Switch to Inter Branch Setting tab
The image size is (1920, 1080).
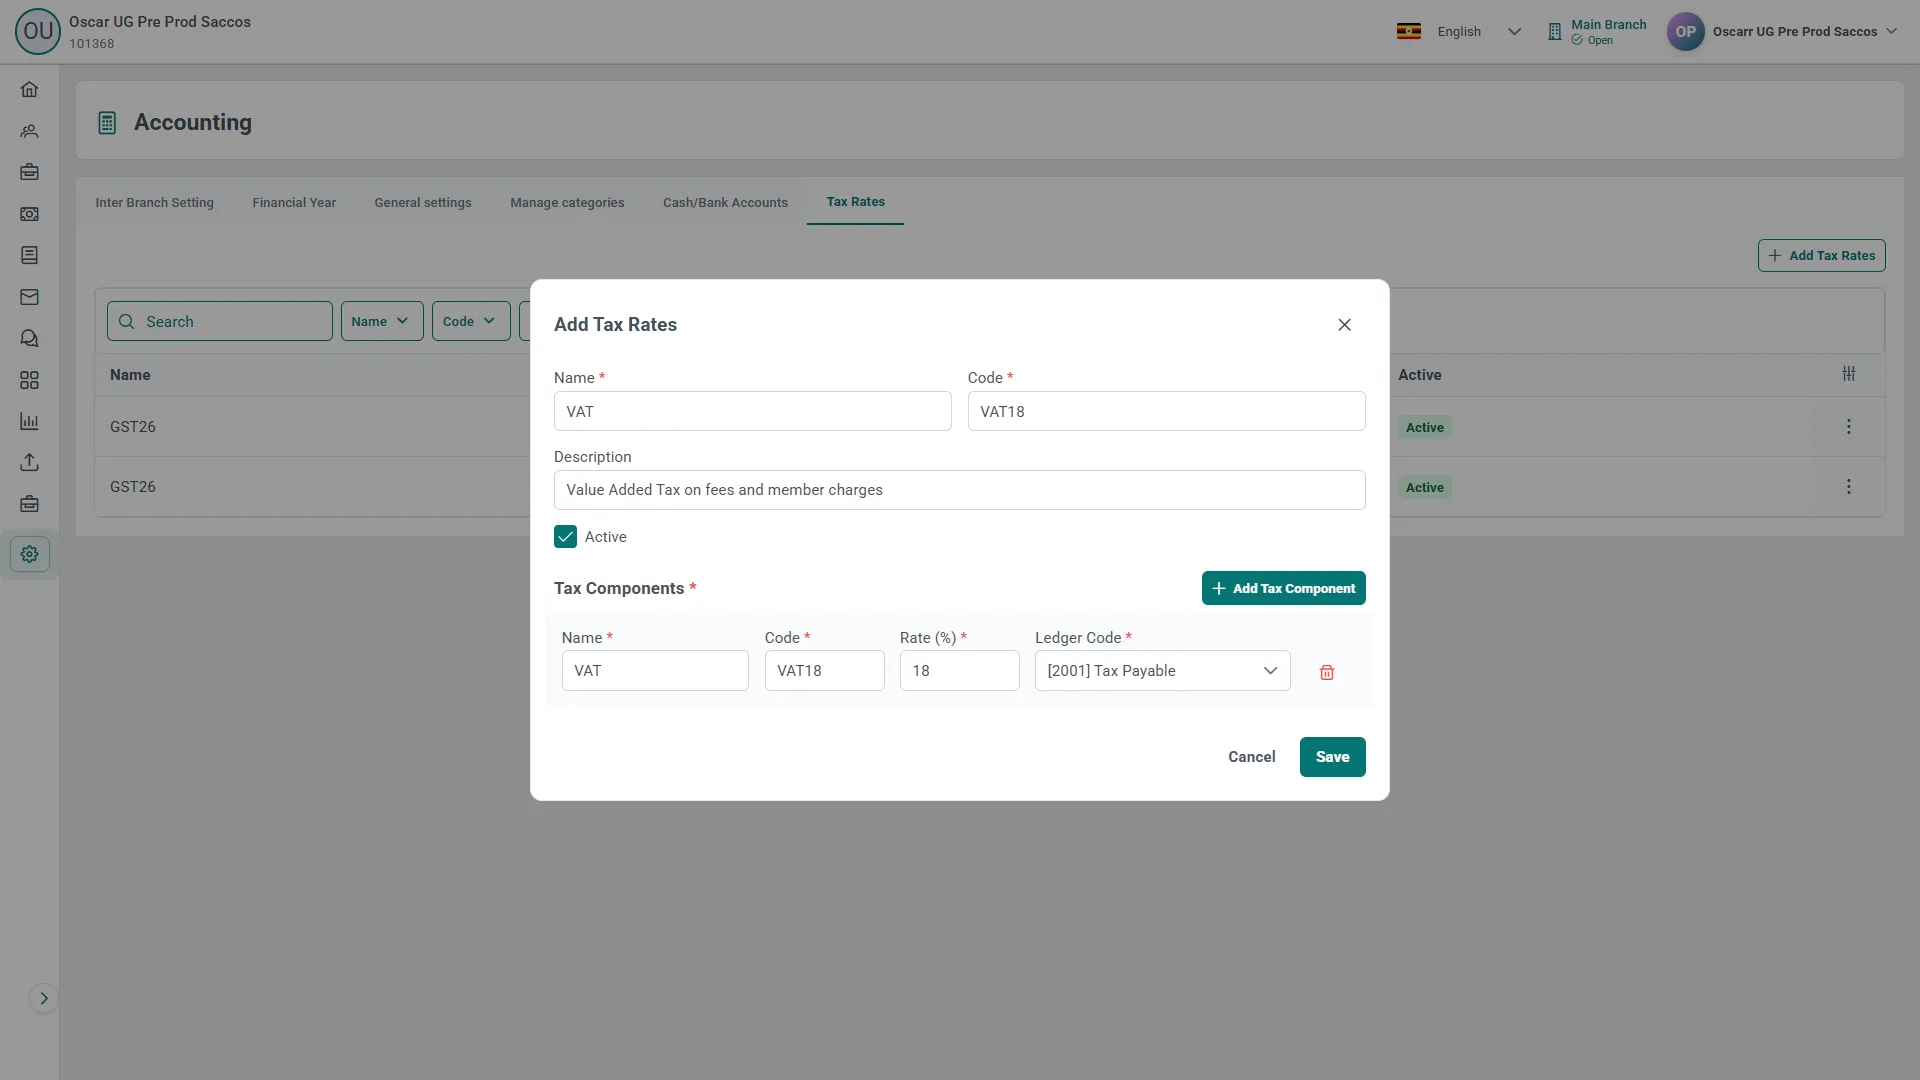[x=154, y=203]
